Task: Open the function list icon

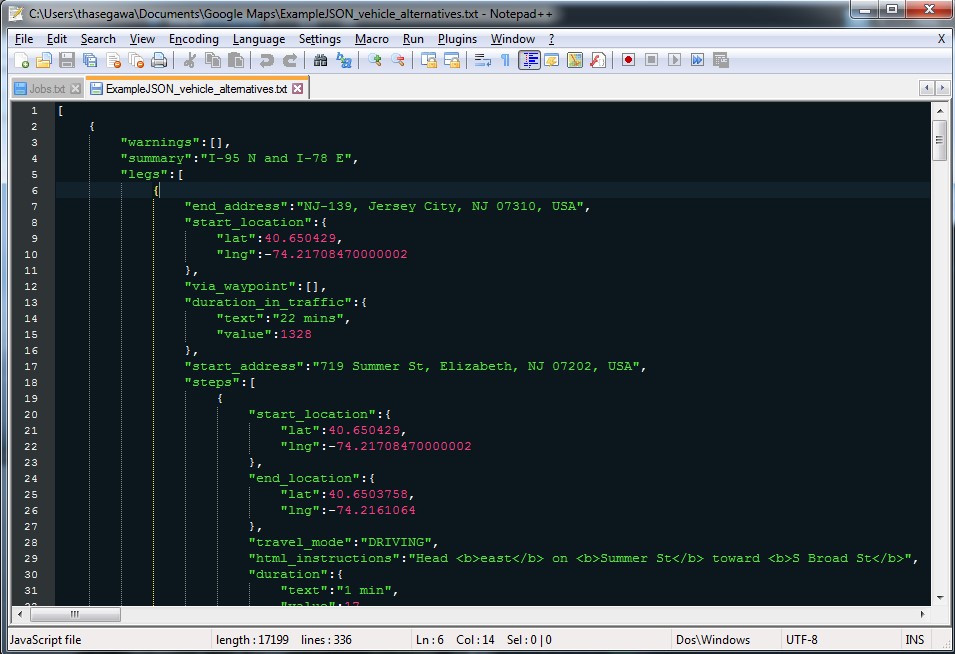Action: (597, 60)
